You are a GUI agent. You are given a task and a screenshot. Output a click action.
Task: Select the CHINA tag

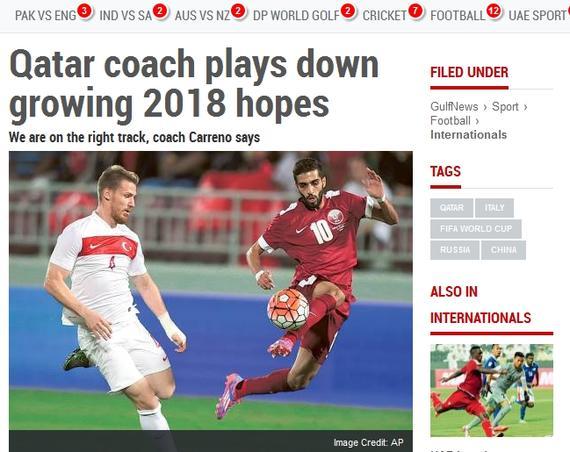click(x=503, y=250)
